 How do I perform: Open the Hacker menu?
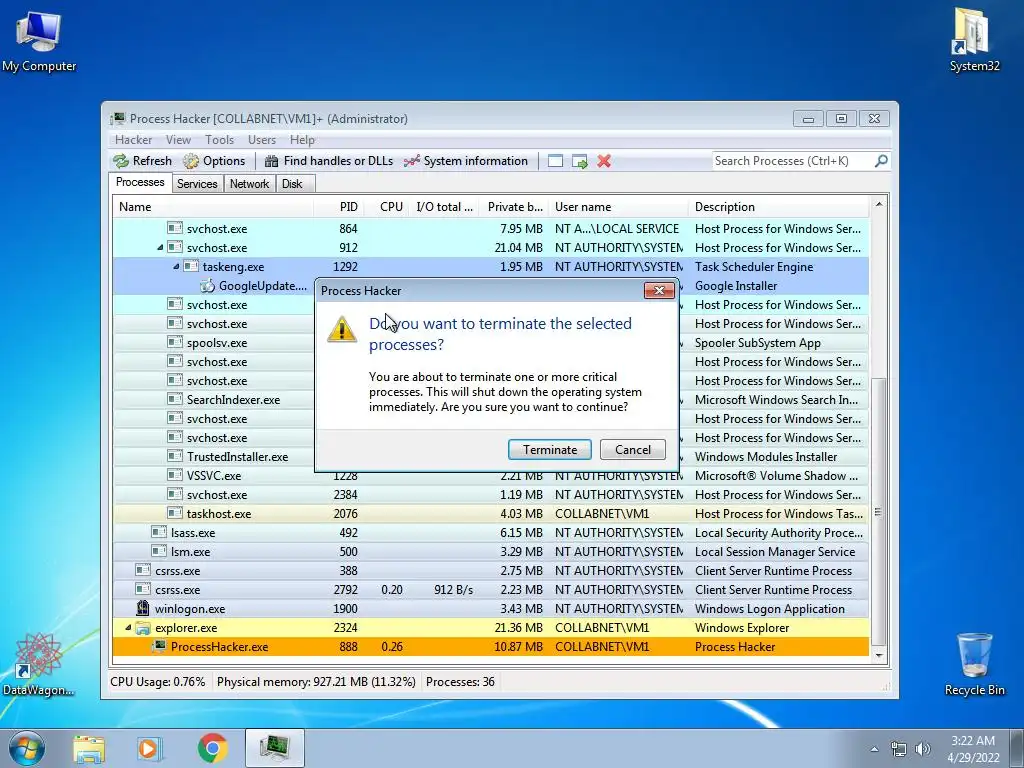point(133,140)
